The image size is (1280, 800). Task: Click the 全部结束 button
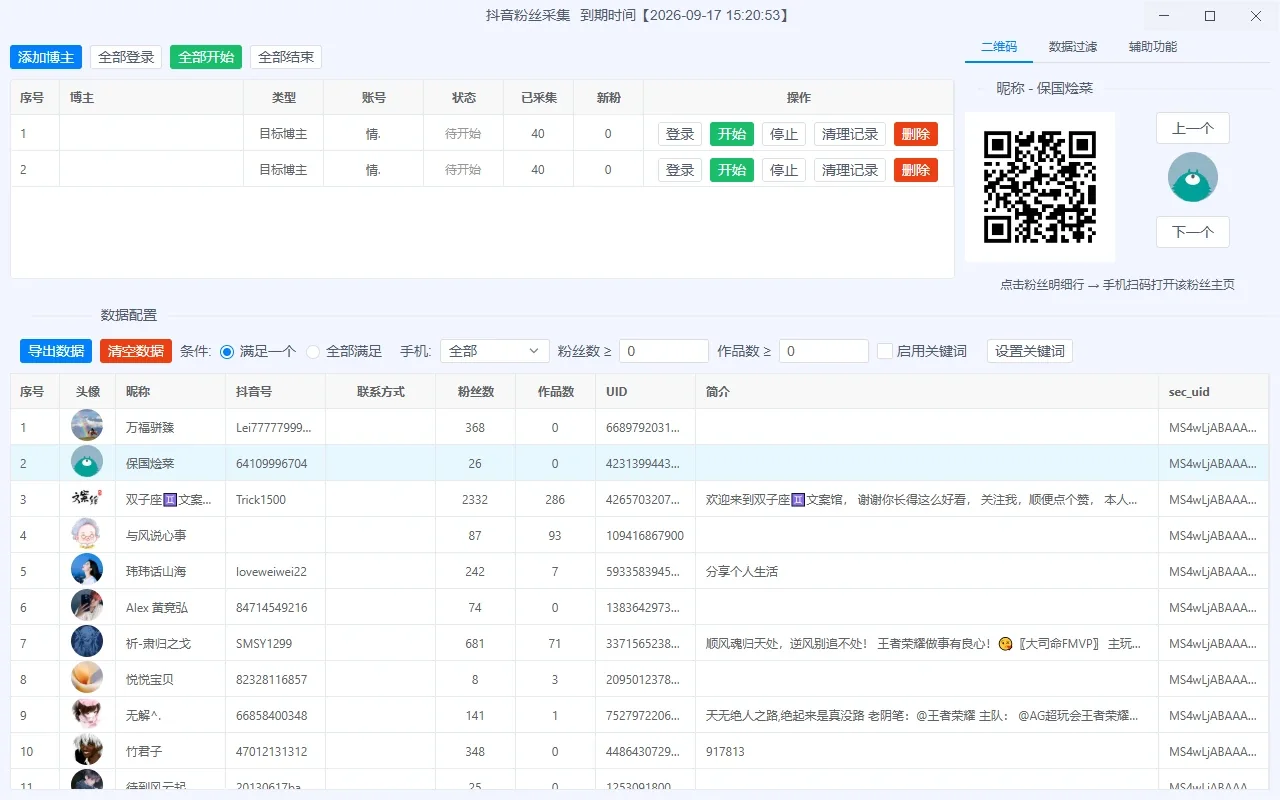286,57
